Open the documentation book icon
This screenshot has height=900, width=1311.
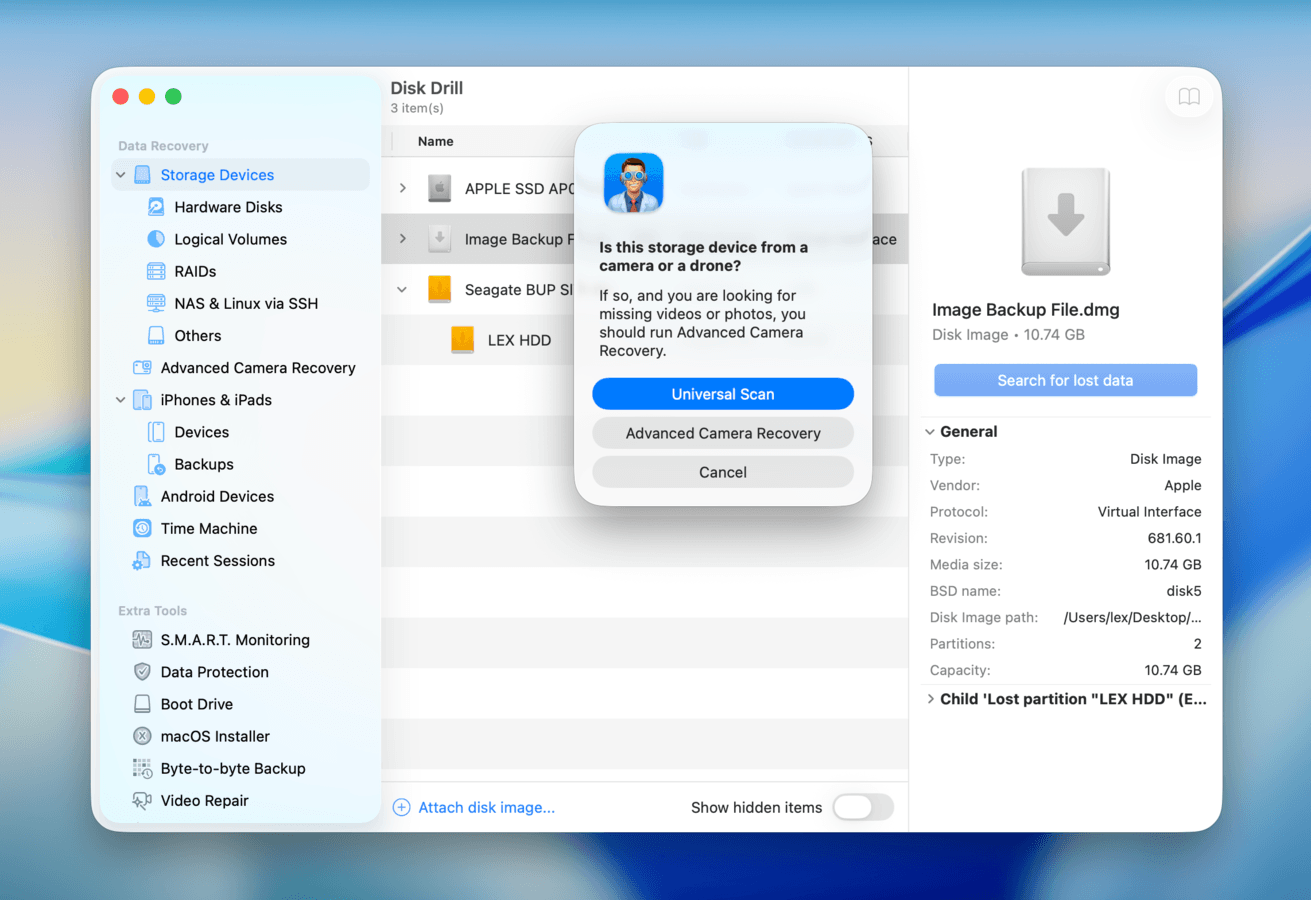click(1189, 96)
